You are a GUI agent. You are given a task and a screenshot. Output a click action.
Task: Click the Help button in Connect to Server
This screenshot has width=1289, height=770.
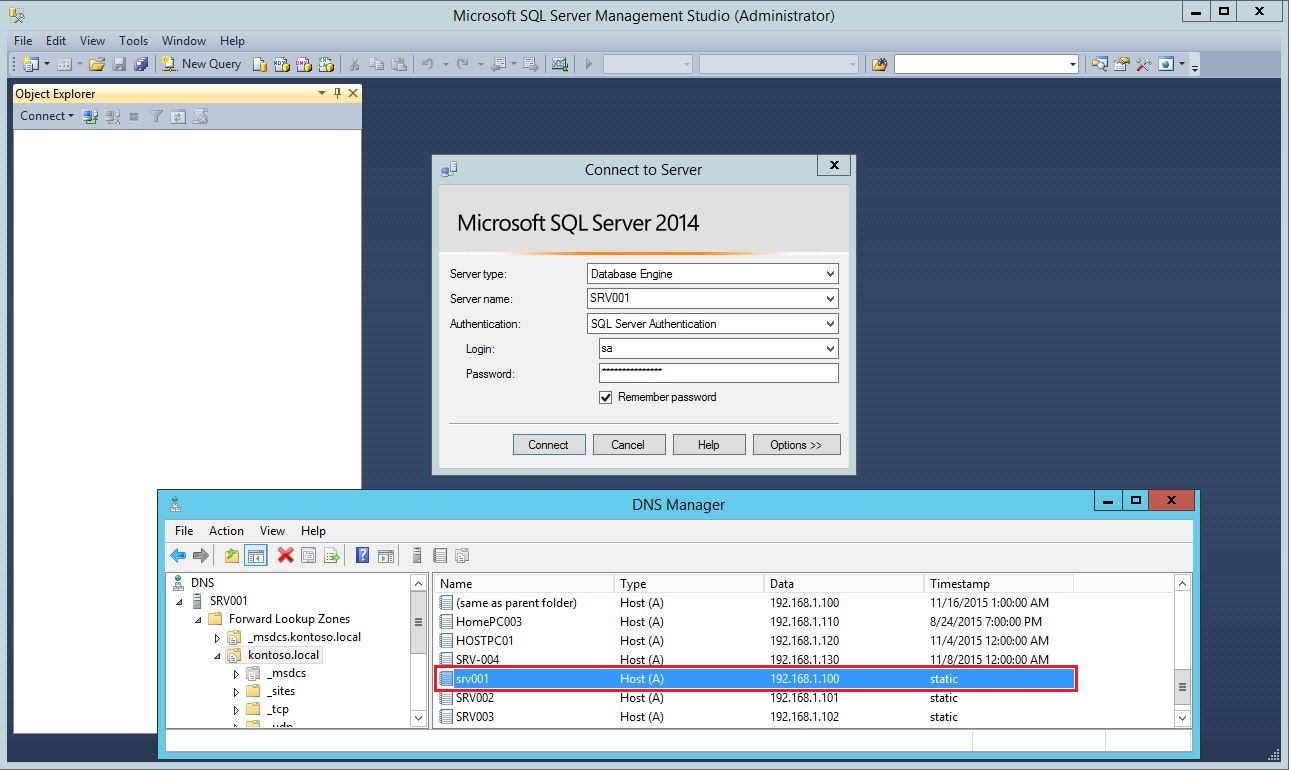pos(709,445)
